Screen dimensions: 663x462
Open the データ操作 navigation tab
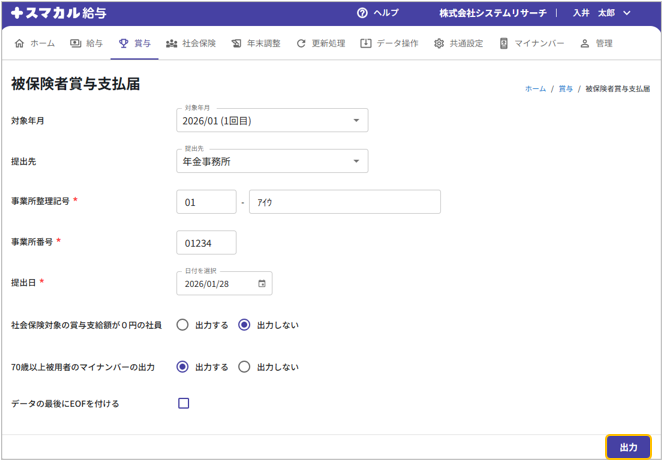(x=389, y=44)
